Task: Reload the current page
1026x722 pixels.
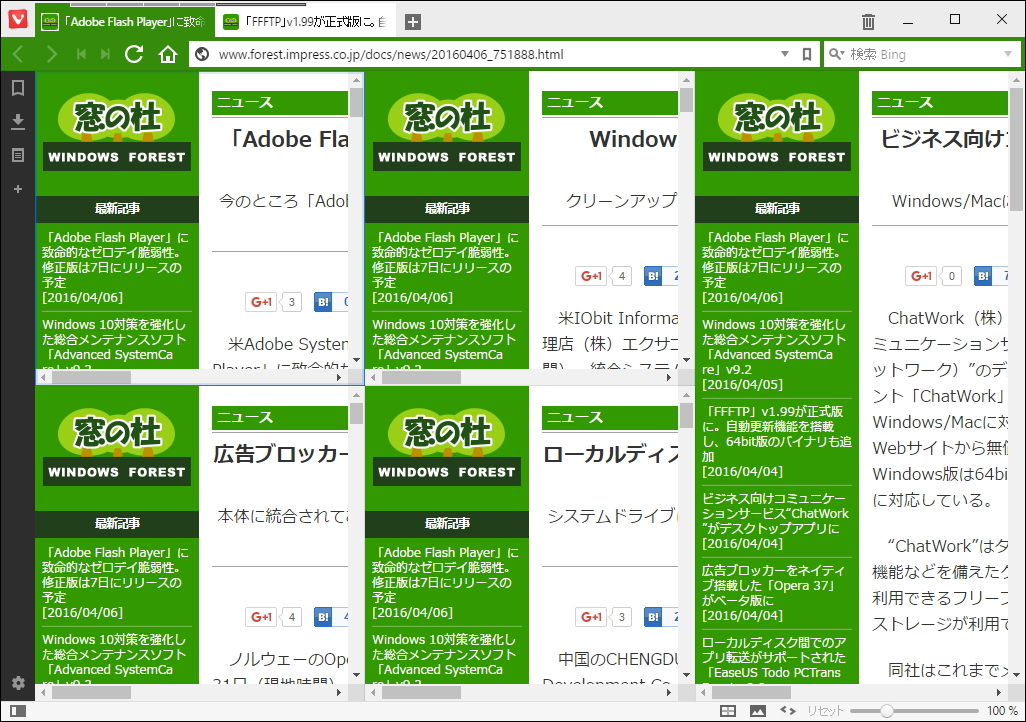Action: [134, 55]
